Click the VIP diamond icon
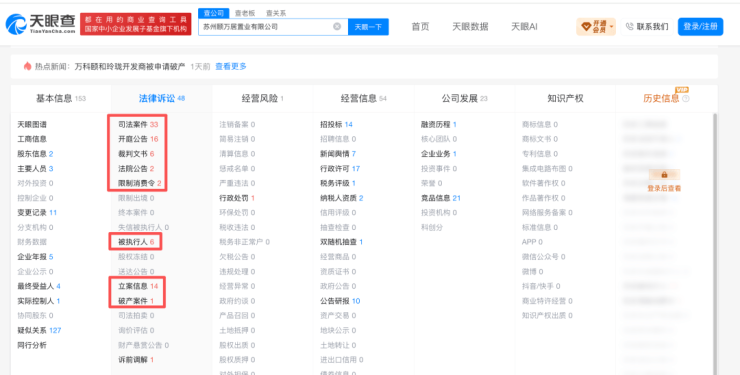This screenshot has height=375, width=740. click(586, 27)
